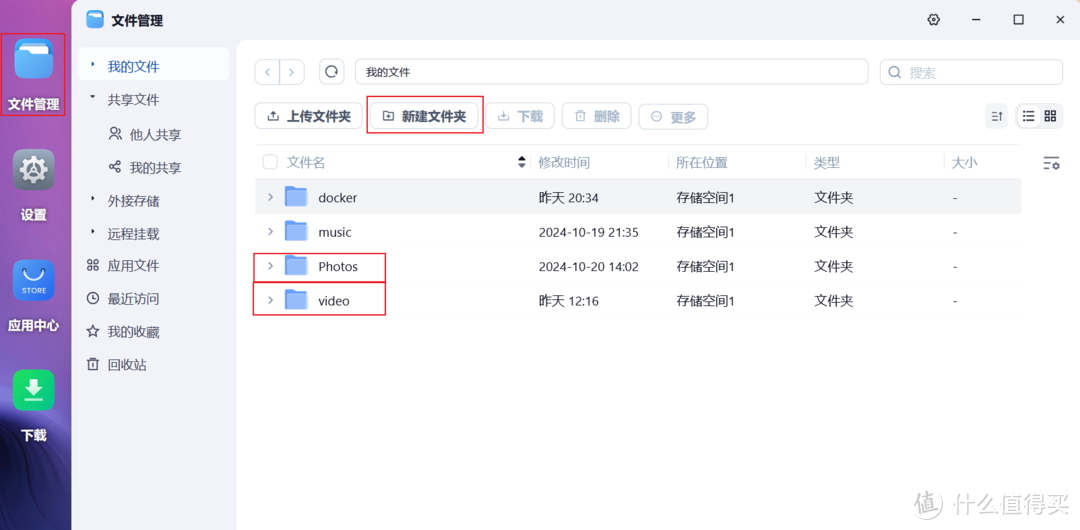Click the 删除 button
The height and width of the screenshot is (530, 1080).
pos(596,116)
